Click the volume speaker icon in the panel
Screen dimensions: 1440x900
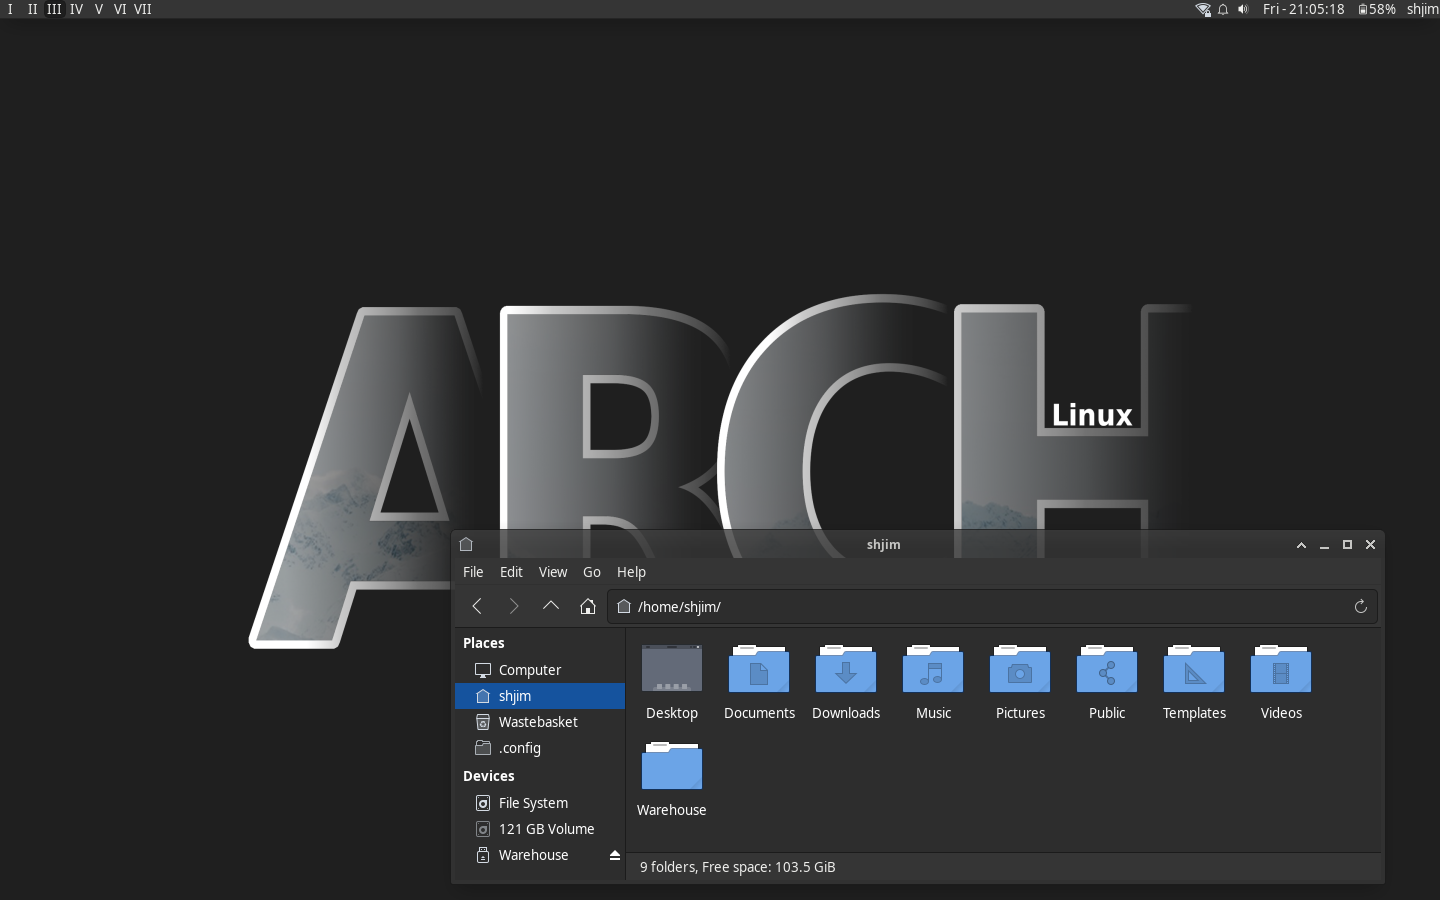pos(1243,9)
